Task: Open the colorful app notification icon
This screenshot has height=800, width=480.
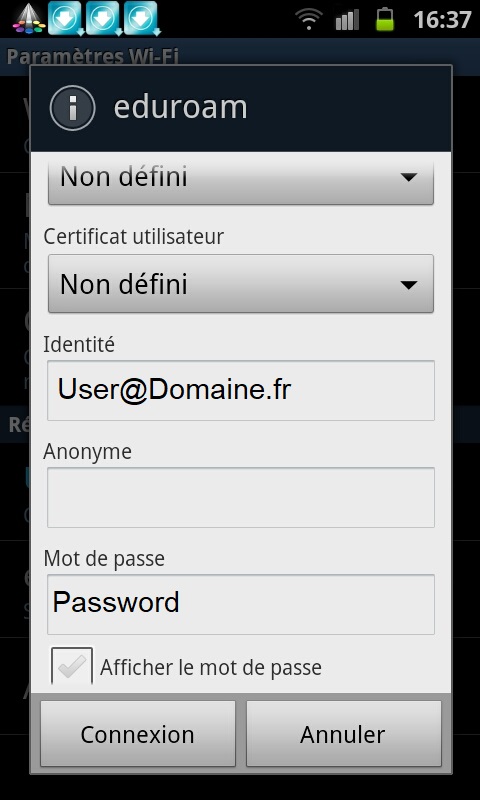Action: [28, 19]
